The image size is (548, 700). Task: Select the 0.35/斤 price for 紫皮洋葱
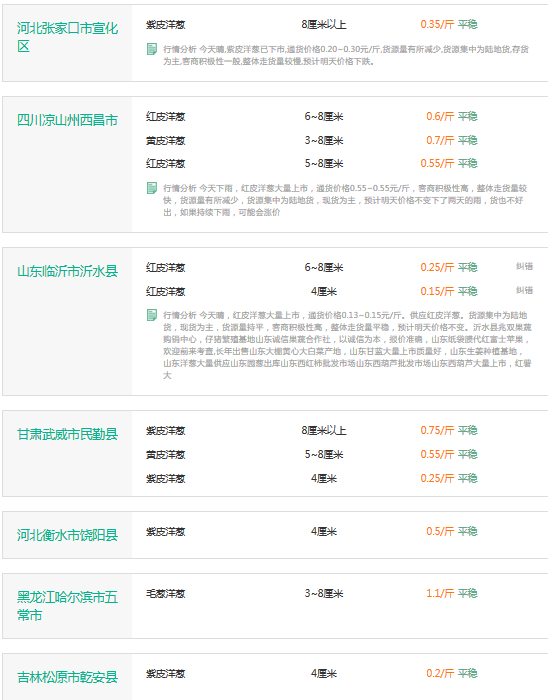coord(437,25)
